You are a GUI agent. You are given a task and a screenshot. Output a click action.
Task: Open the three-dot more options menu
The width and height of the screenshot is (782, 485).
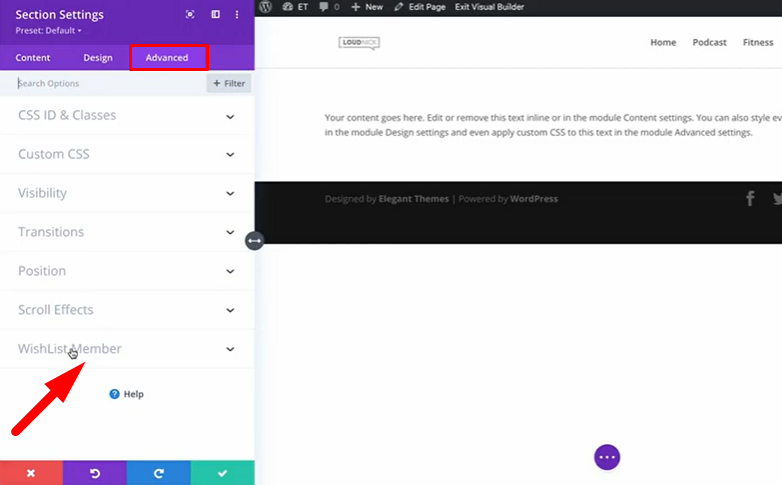click(237, 15)
